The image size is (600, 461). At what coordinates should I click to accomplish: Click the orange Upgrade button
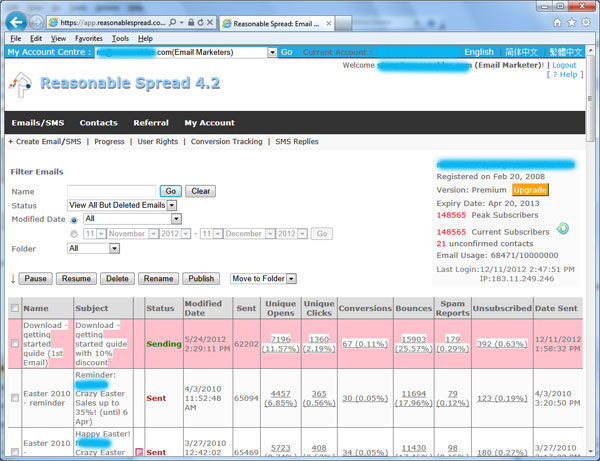530,190
